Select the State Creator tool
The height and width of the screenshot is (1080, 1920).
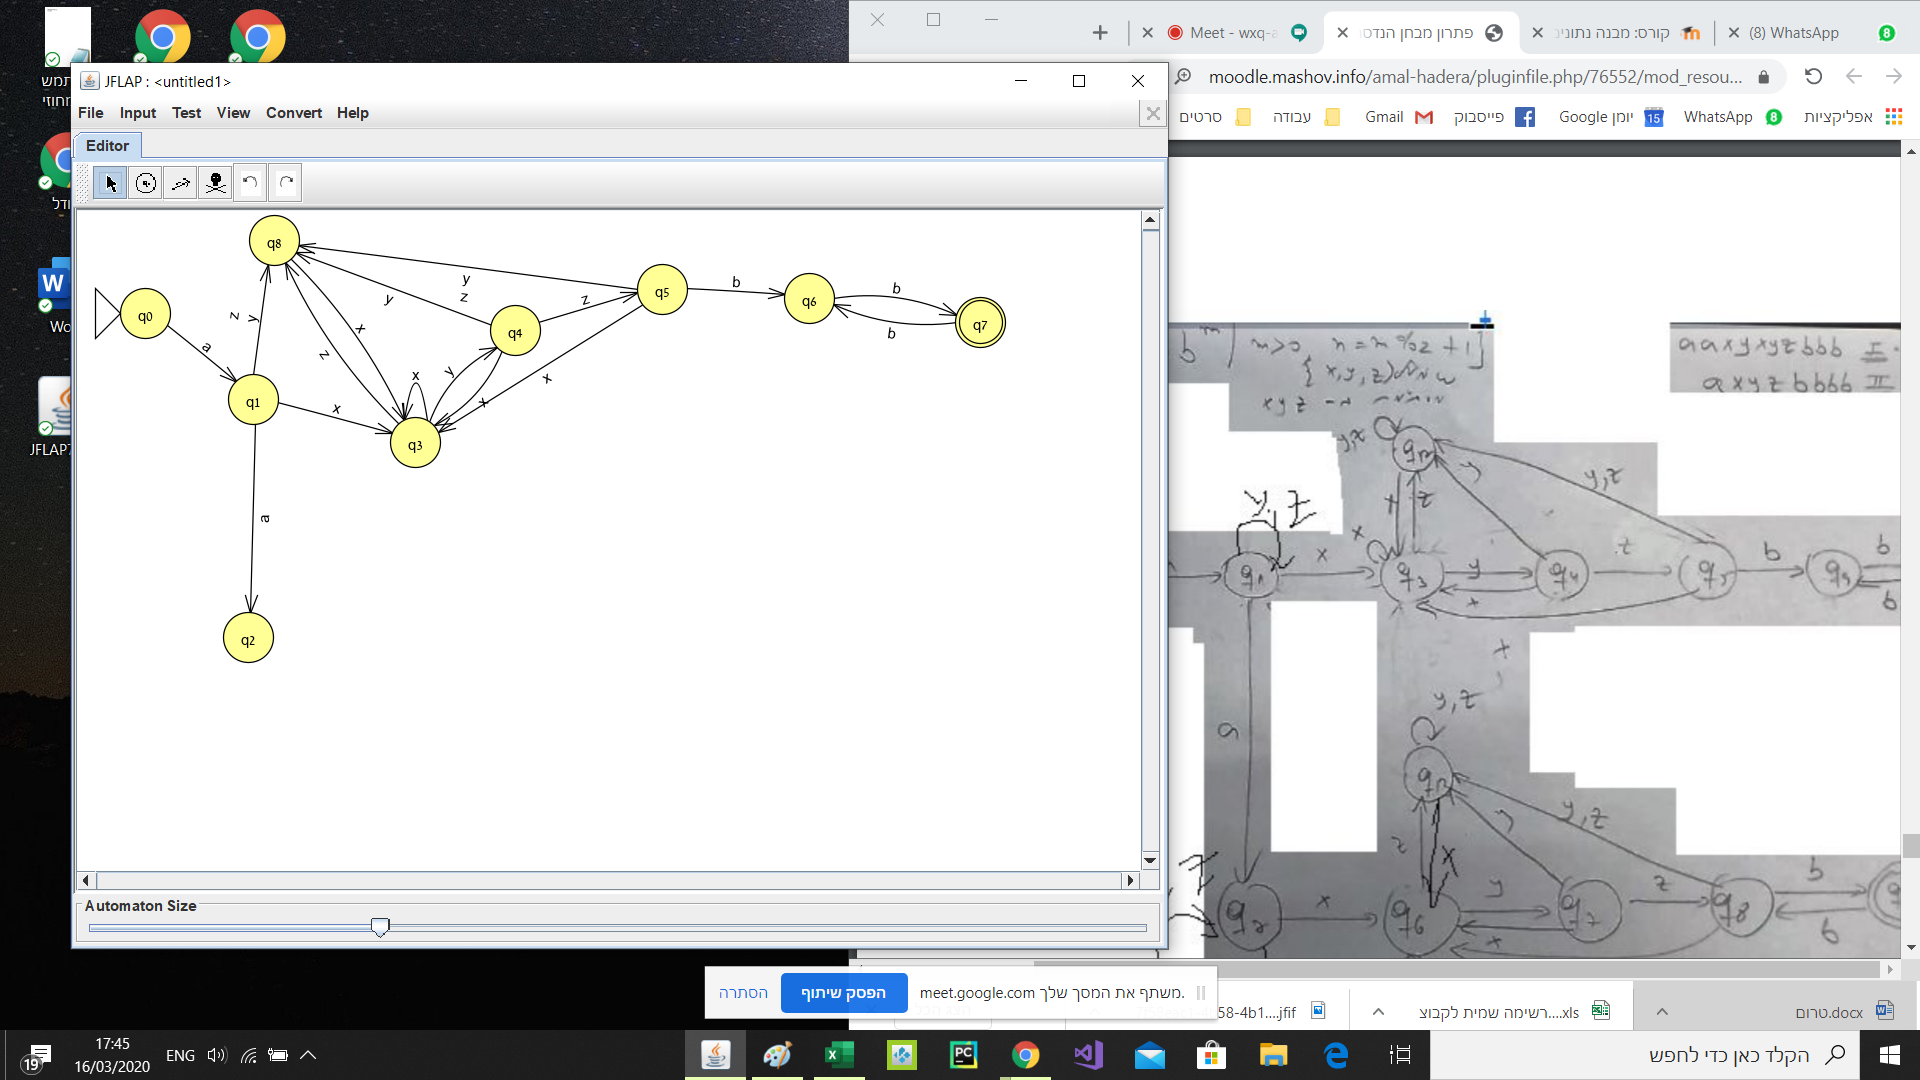tap(146, 183)
